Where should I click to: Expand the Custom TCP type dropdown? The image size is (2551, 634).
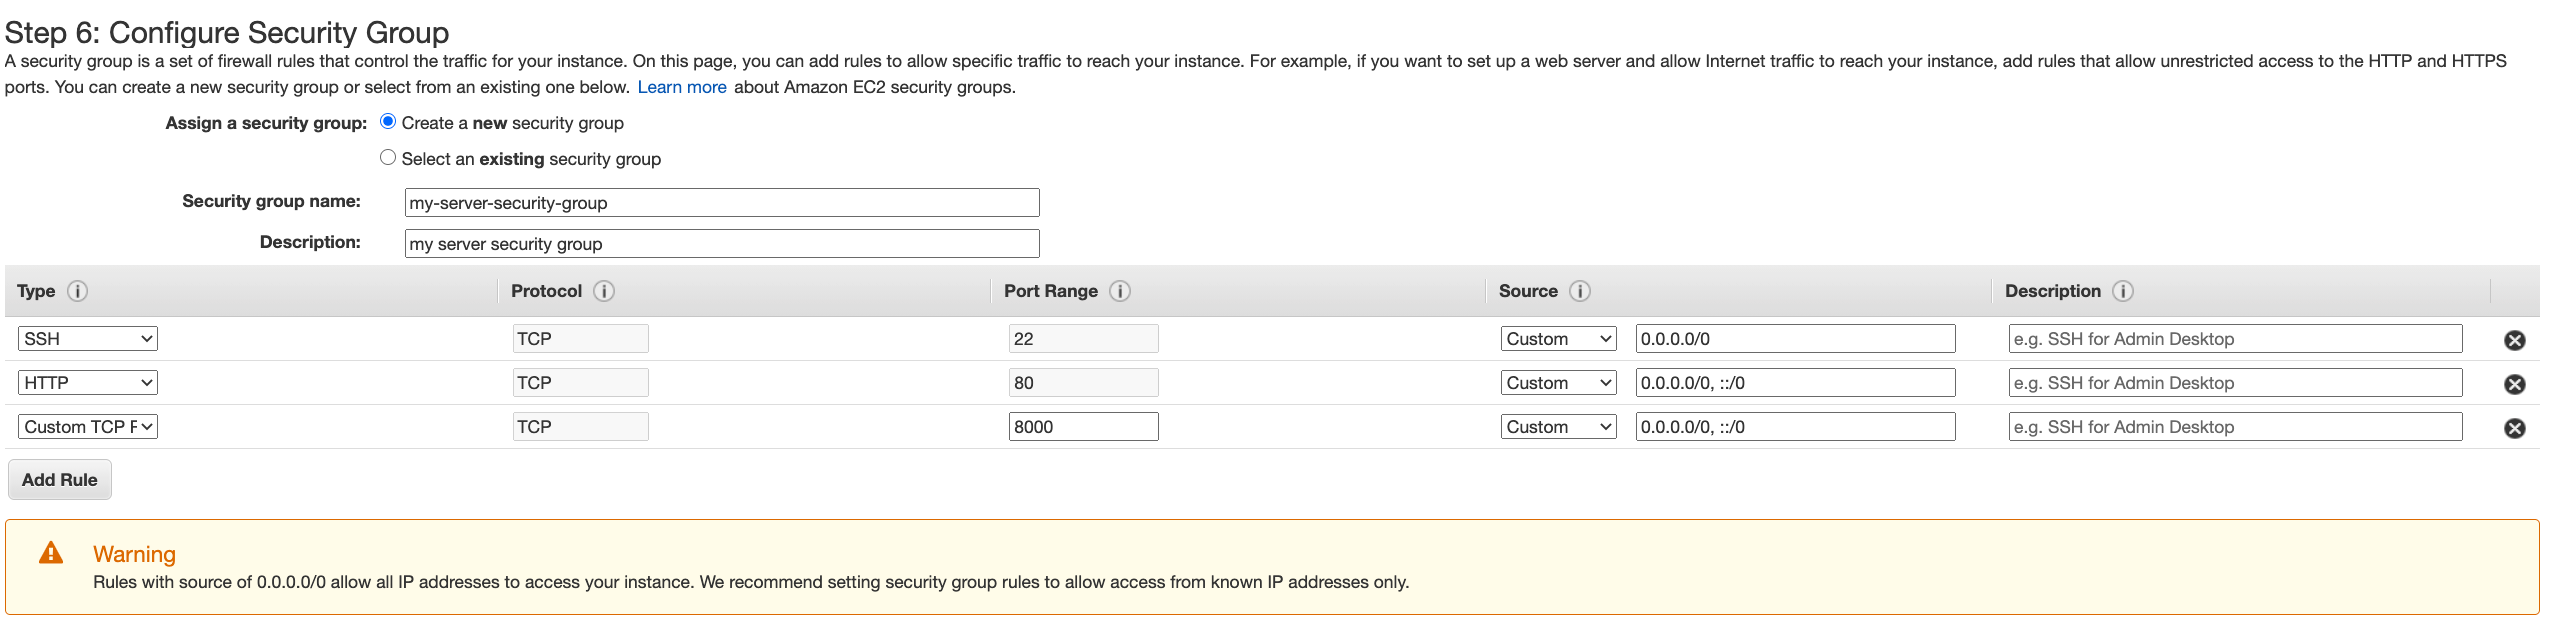88,427
